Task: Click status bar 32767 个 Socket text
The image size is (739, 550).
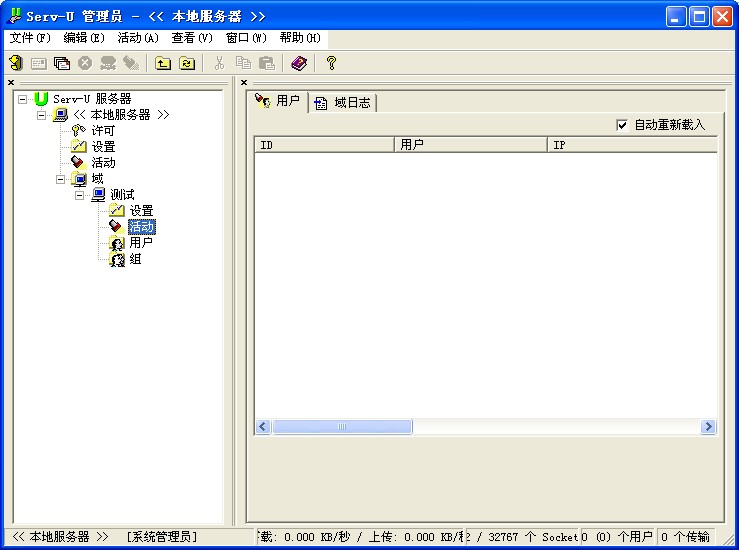Action: [x=533, y=537]
